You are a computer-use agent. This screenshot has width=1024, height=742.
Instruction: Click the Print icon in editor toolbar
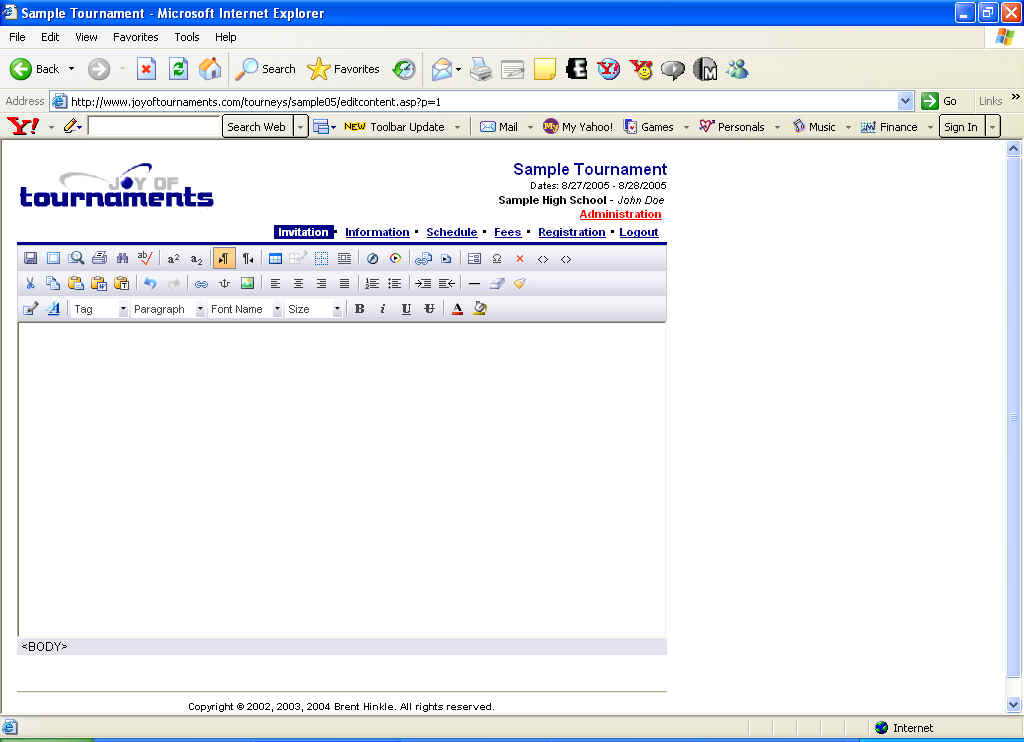tap(99, 259)
